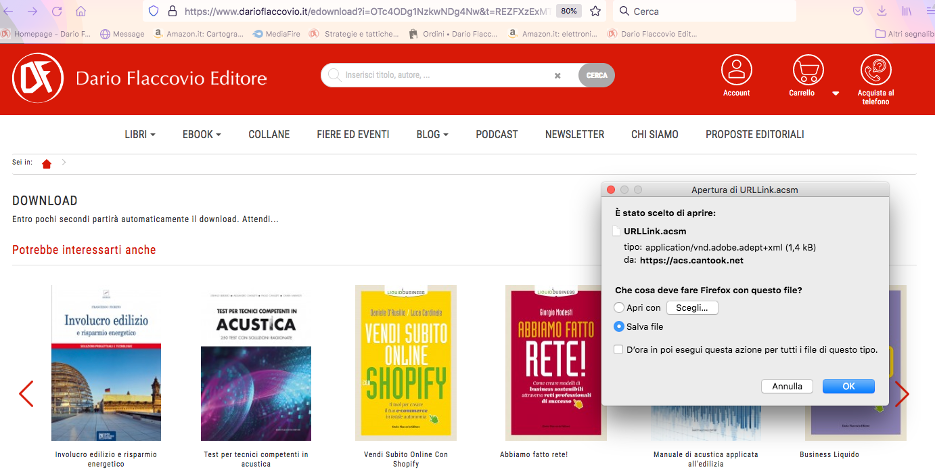Open FIERE ED EVENTI menu item
The width and height of the screenshot is (936, 474).
pos(353,134)
